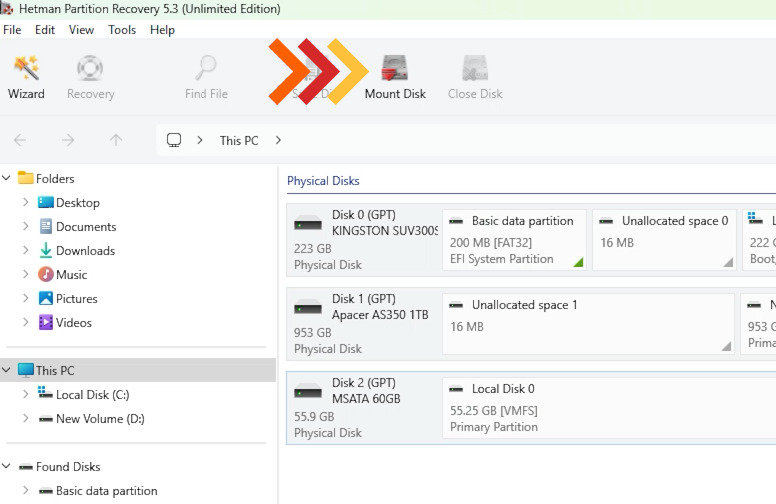Click the This PC monitor icon in tree
This screenshot has height=504, width=776.
coord(26,370)
